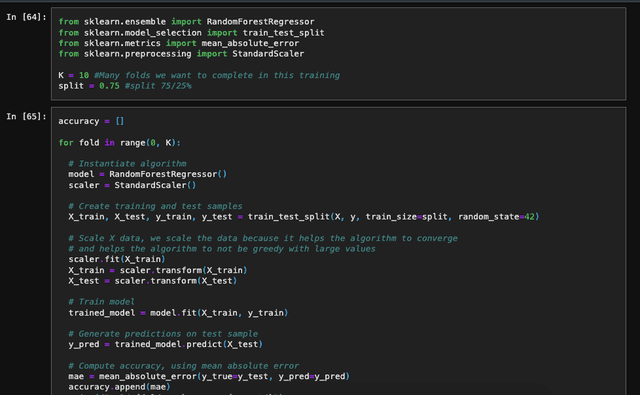Click the 'for fold in range(0, K):' line
This screenshot has width=640, height=395.
tap(119, 143)
